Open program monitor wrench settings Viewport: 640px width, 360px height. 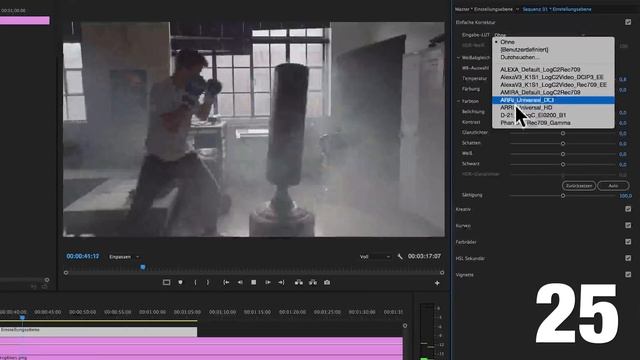coord(400,256)
